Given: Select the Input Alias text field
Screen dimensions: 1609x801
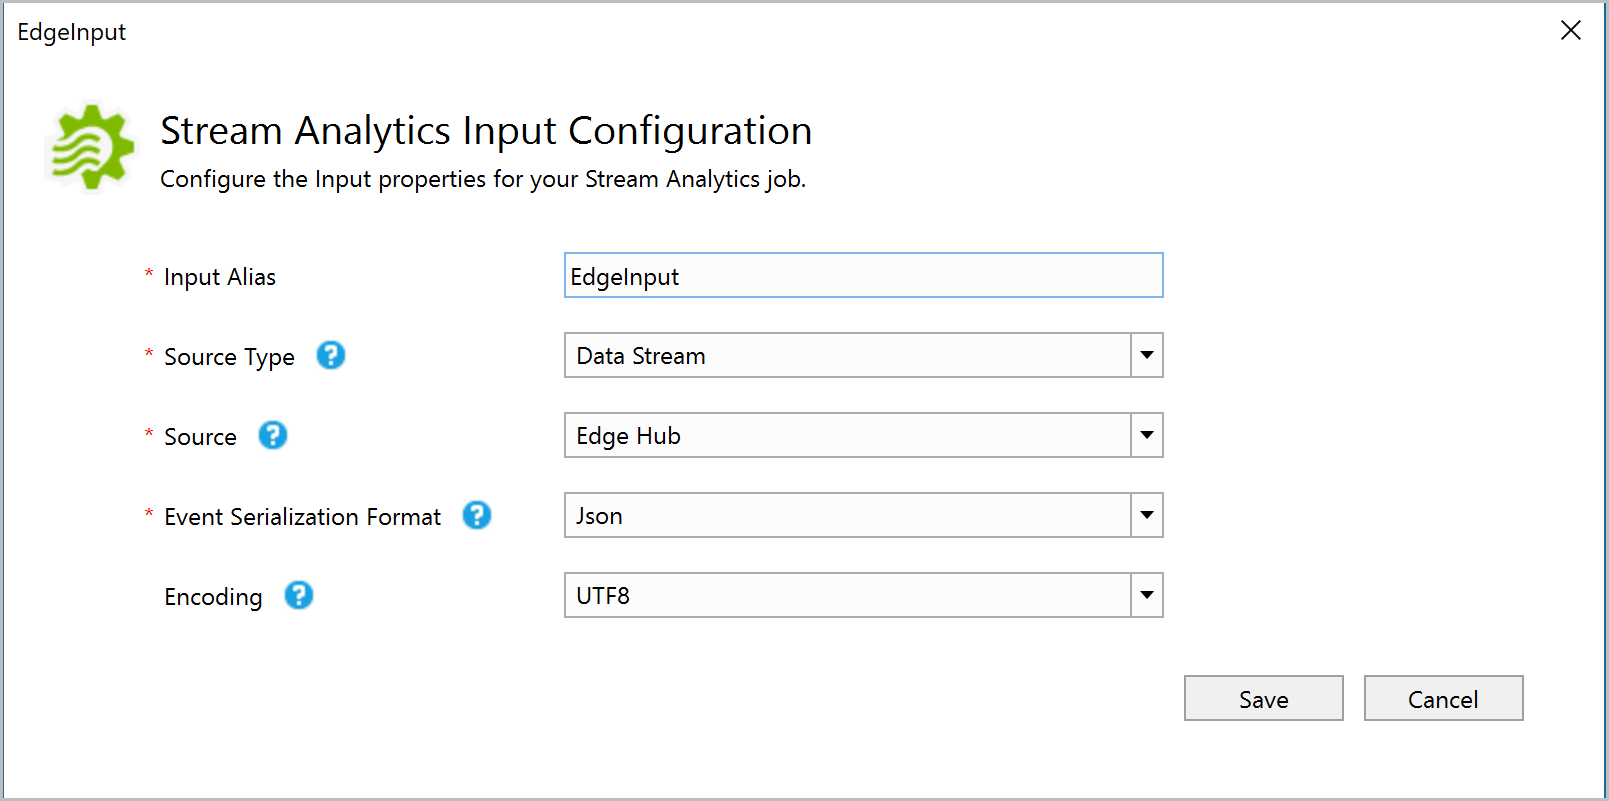Looking at the screenshot, I should click(864, 275).
